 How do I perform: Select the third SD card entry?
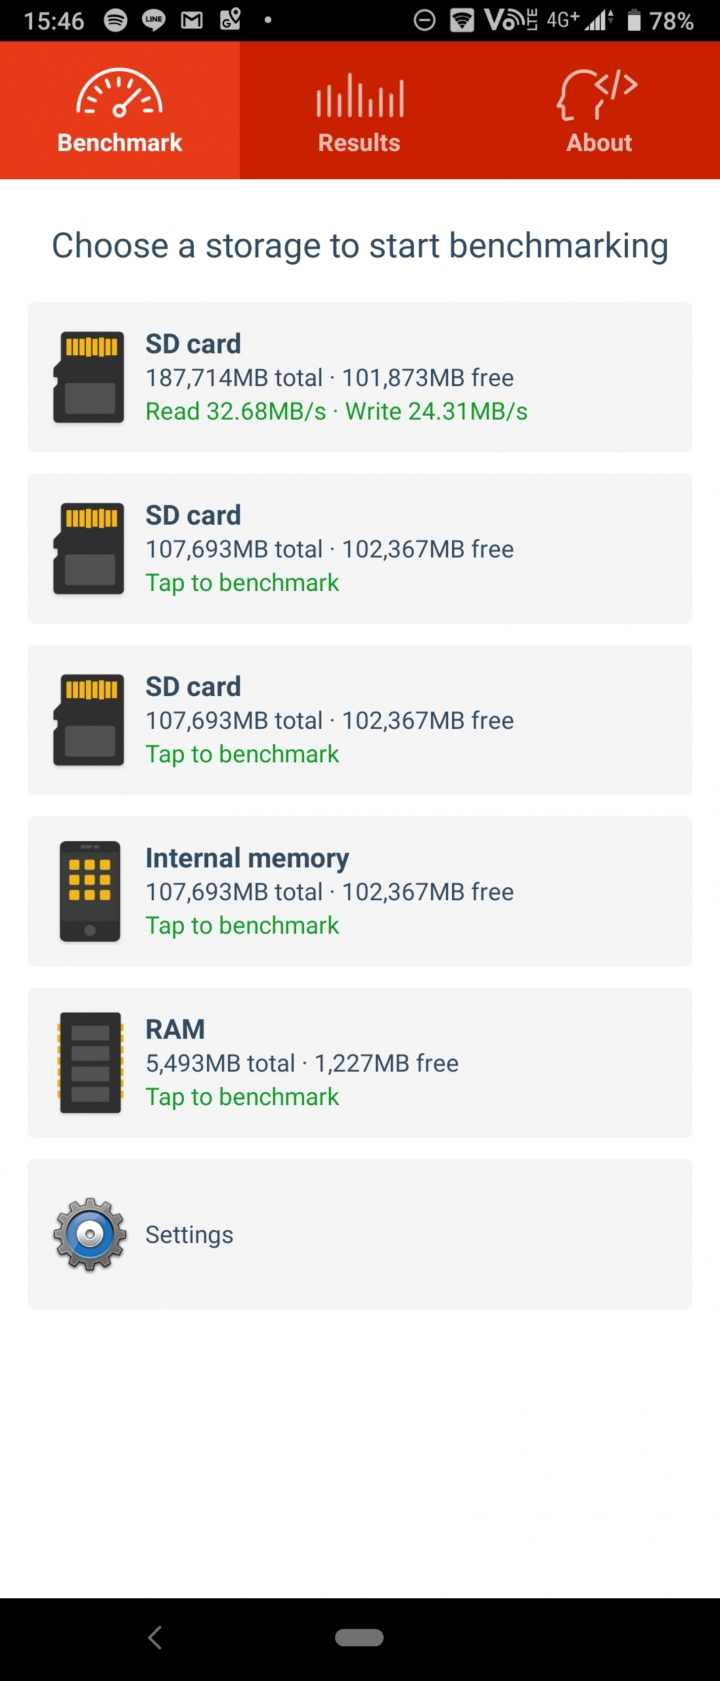[x=360, y=720]
